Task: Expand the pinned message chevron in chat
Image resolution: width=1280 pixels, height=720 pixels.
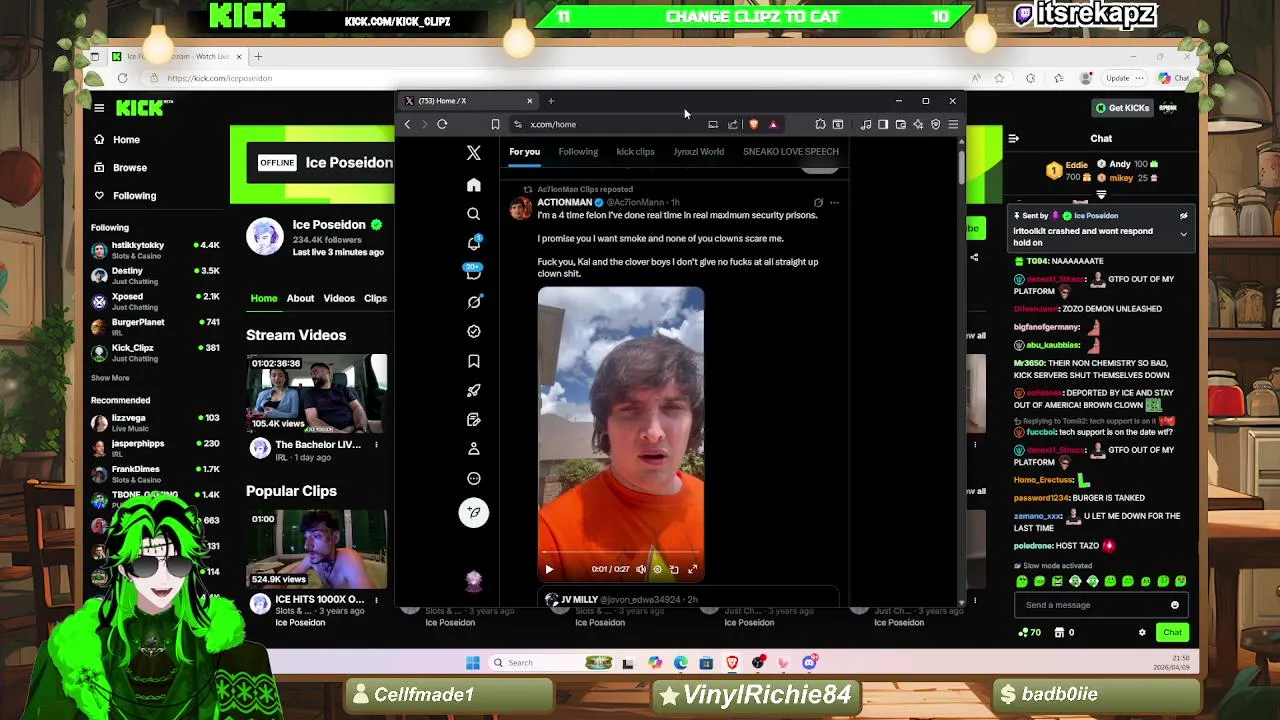Action: (1183, 234)
